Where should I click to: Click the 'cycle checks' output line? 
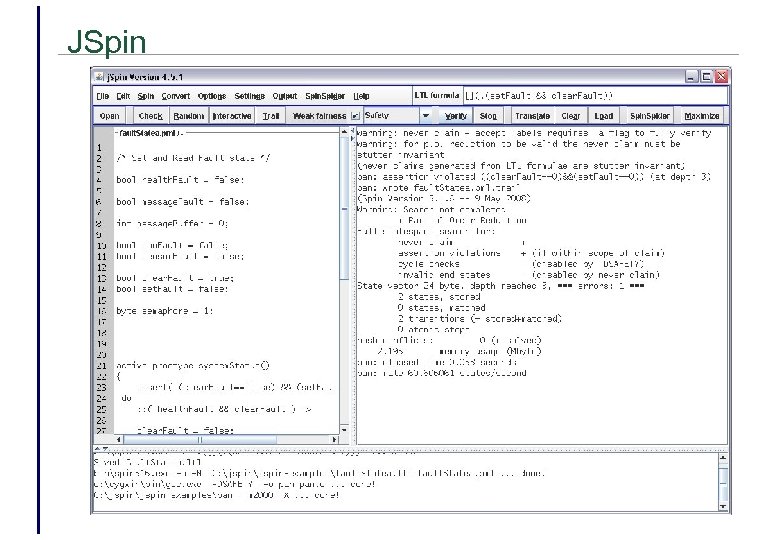click(x=428, y=264)
